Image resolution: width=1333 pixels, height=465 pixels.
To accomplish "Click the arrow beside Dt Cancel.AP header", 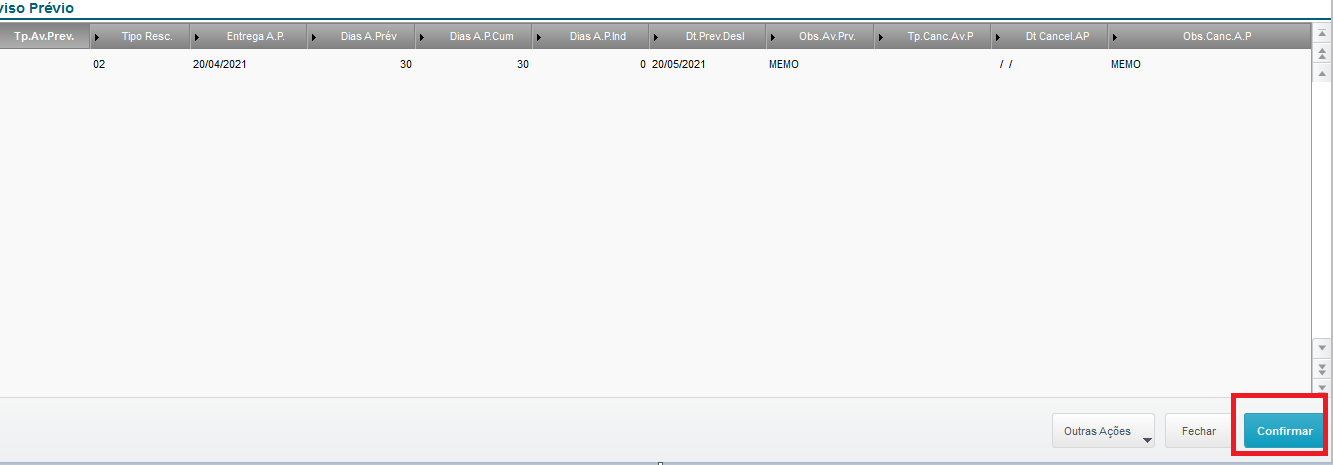I will pos(1000,37).
